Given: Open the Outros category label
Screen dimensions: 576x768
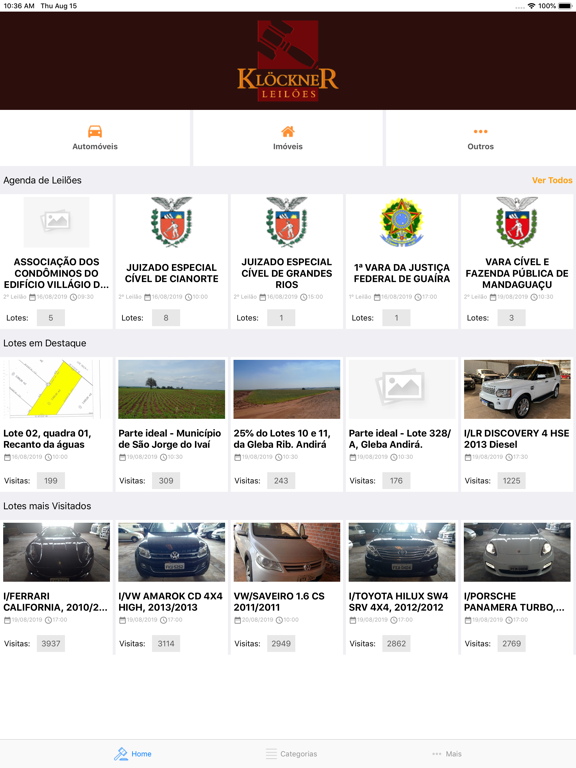Looking at the screenshot, I should [480, 146].
